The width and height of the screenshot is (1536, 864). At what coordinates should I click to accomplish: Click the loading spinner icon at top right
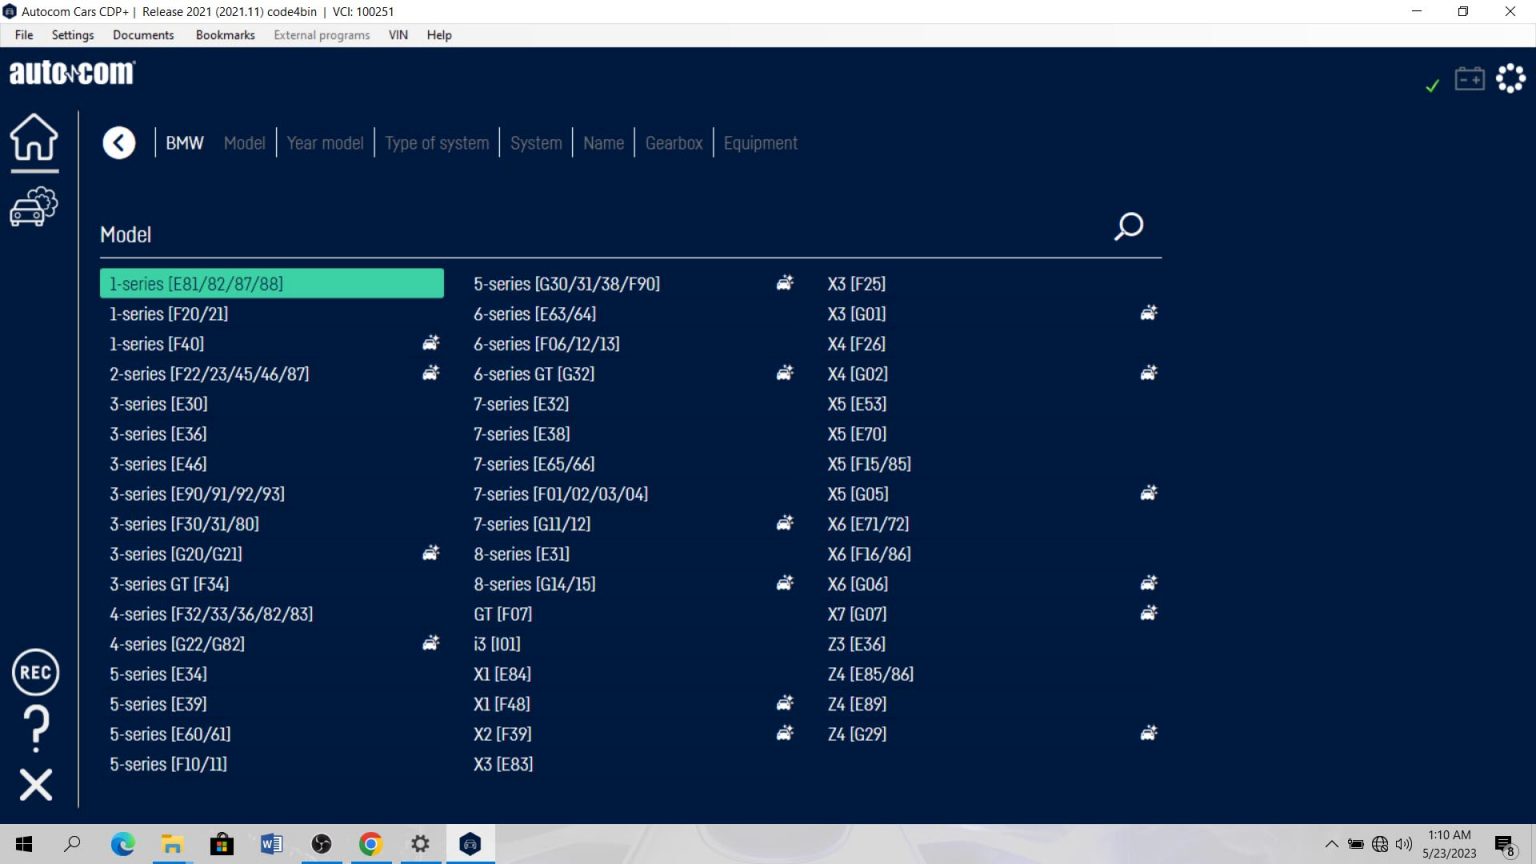click(x=1510, y=77)
